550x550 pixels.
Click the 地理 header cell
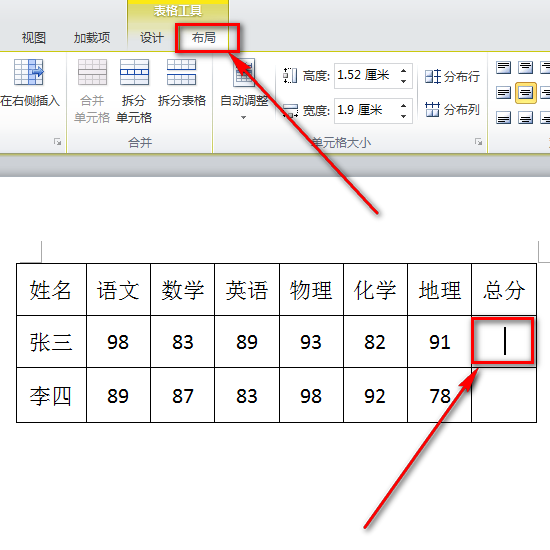(440, 289)
